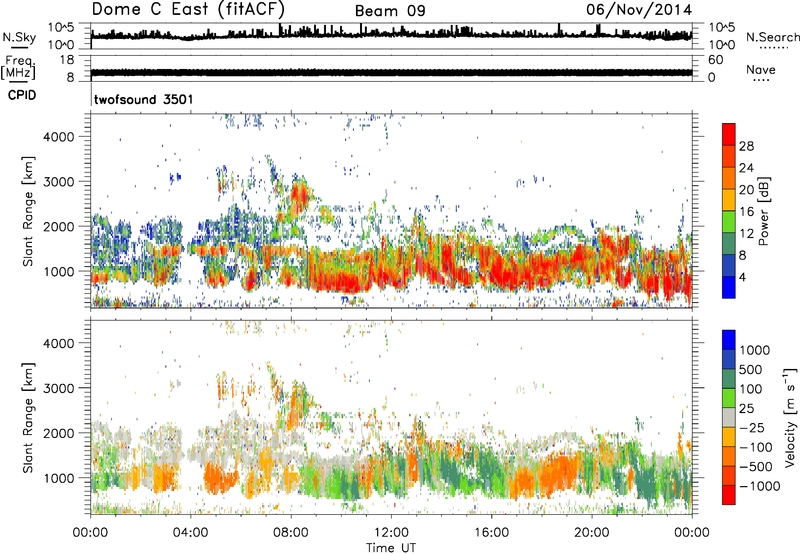
Task: Click the '12:00' time axis label
Action: coord(391,533)
